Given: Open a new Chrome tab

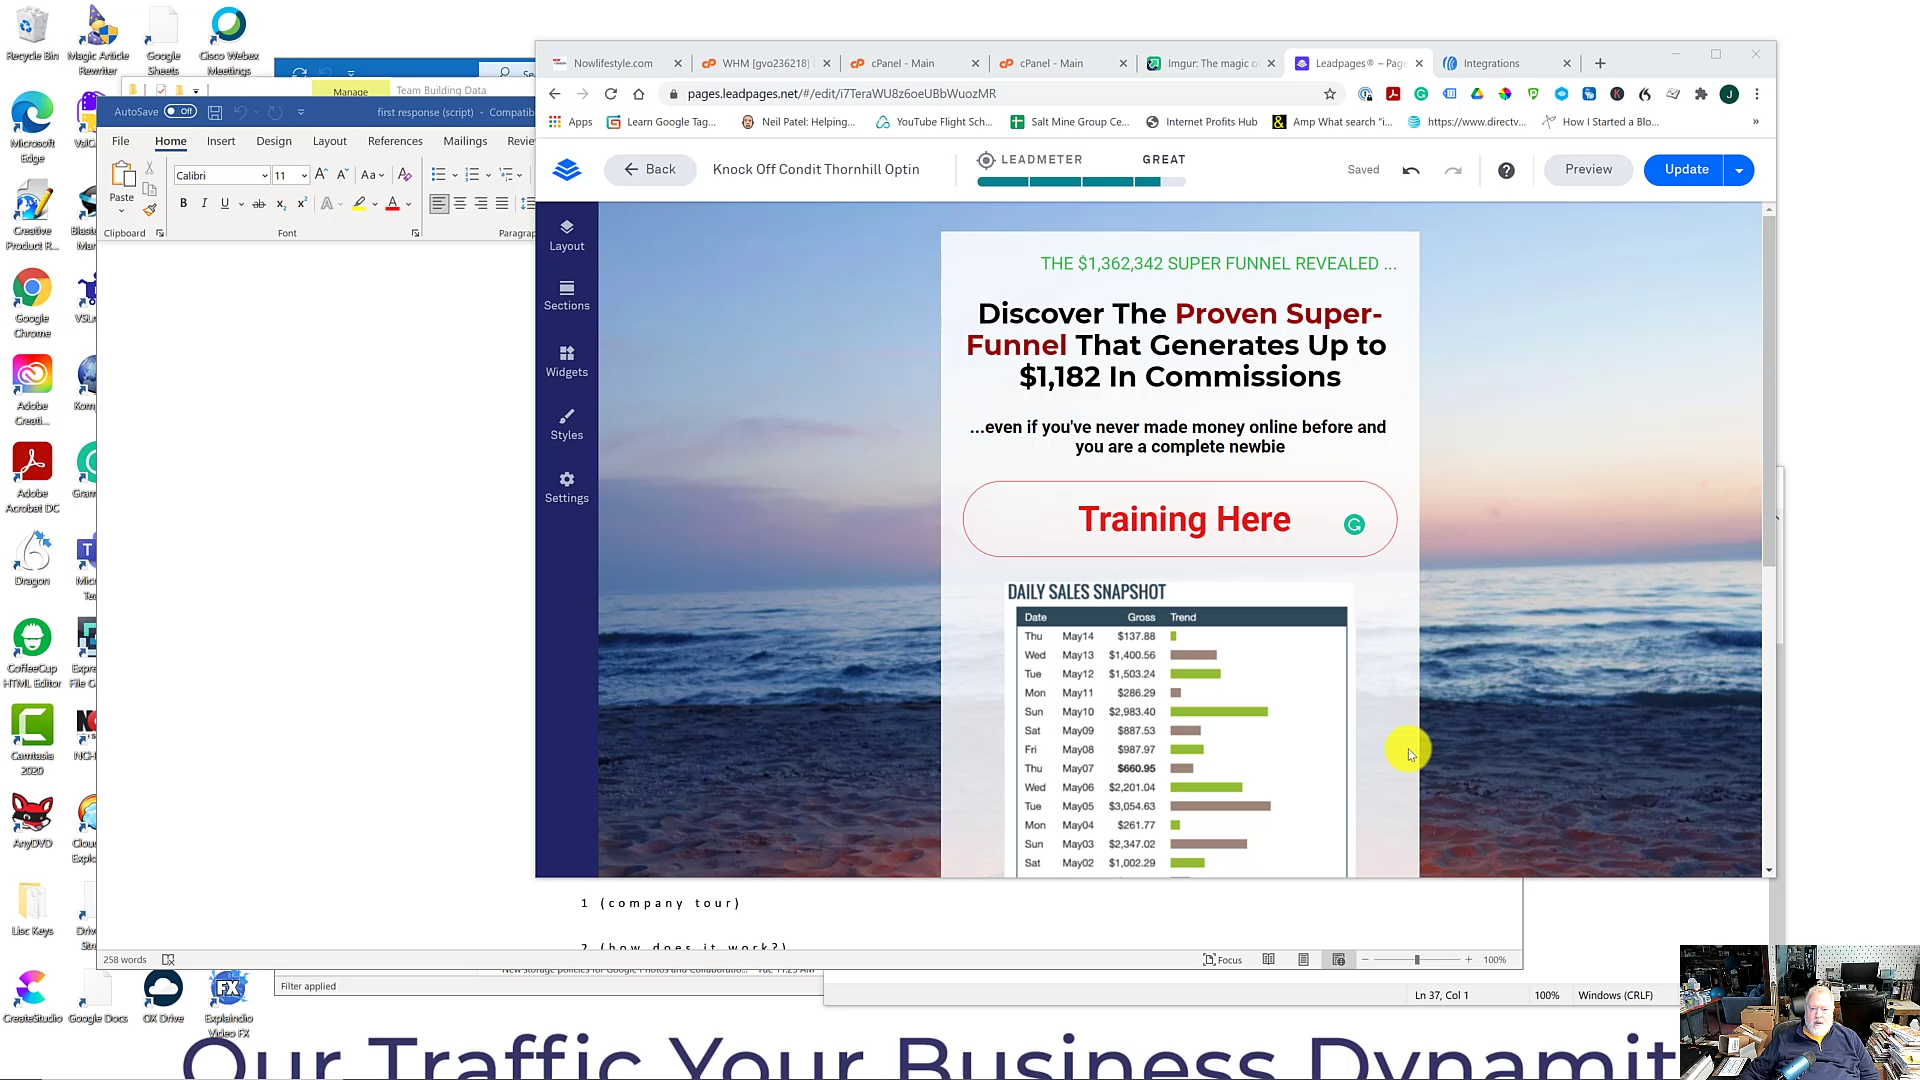Looking at the screenshot, I should point(1600,63).
